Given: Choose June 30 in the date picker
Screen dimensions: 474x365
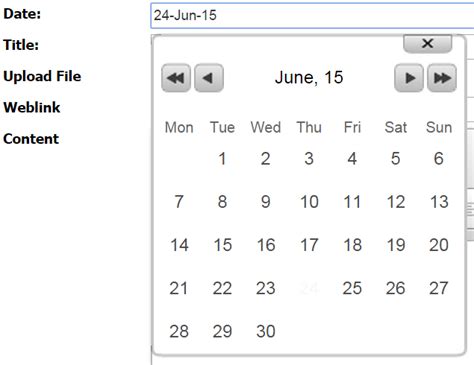Looking at the screenshot, I should [266, 331].
